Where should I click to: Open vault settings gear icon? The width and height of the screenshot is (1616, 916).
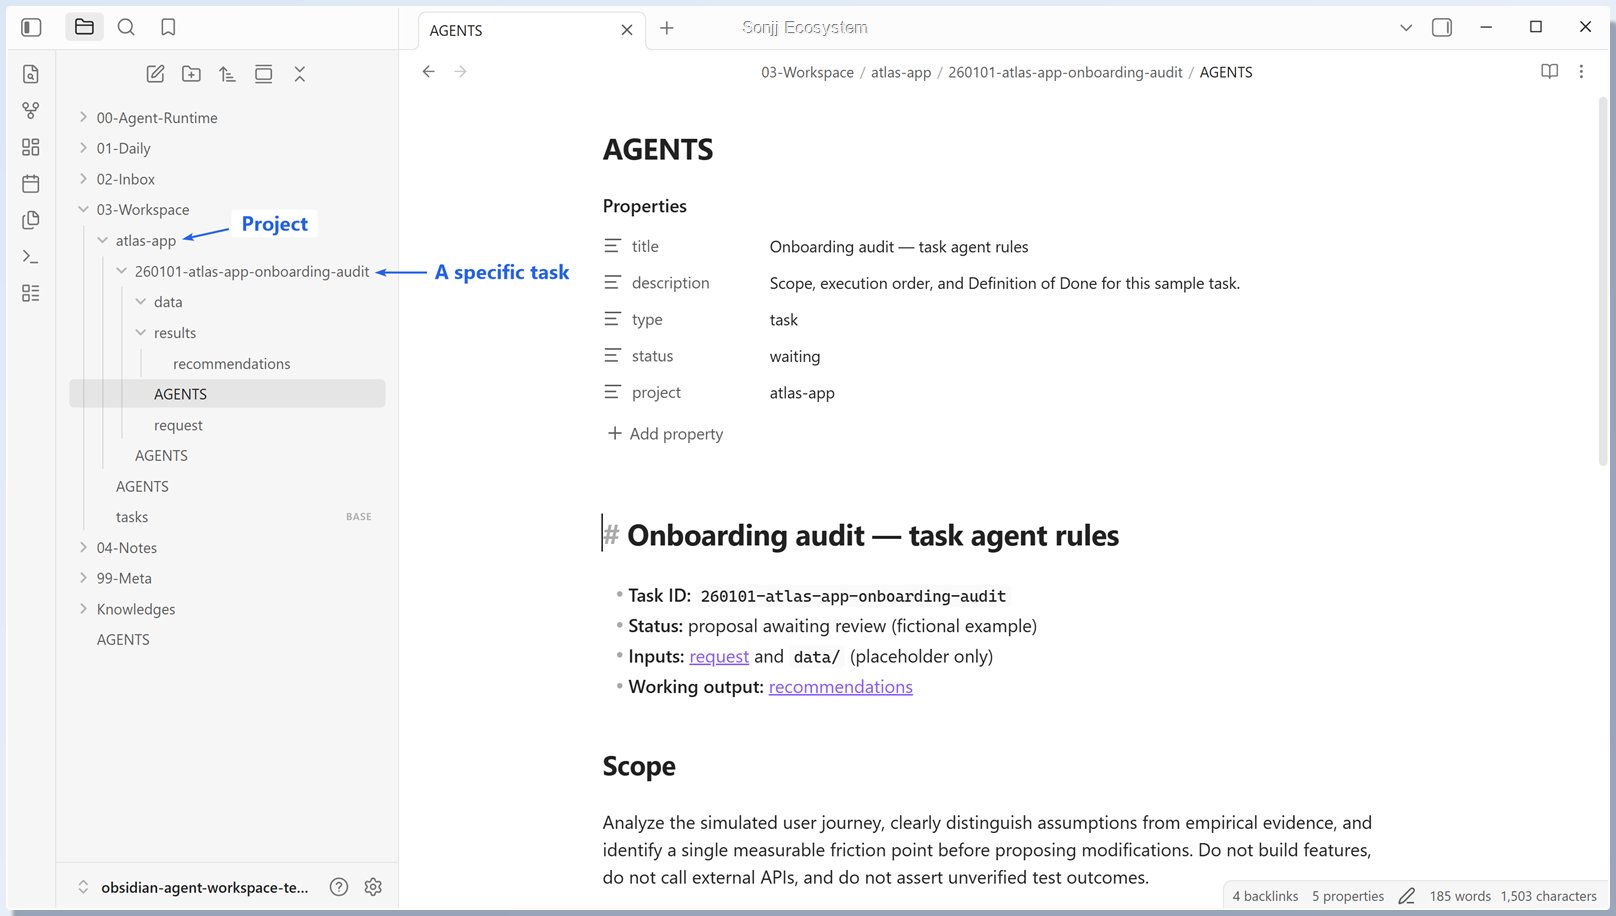pyautogui.click(x=373, y=887)
